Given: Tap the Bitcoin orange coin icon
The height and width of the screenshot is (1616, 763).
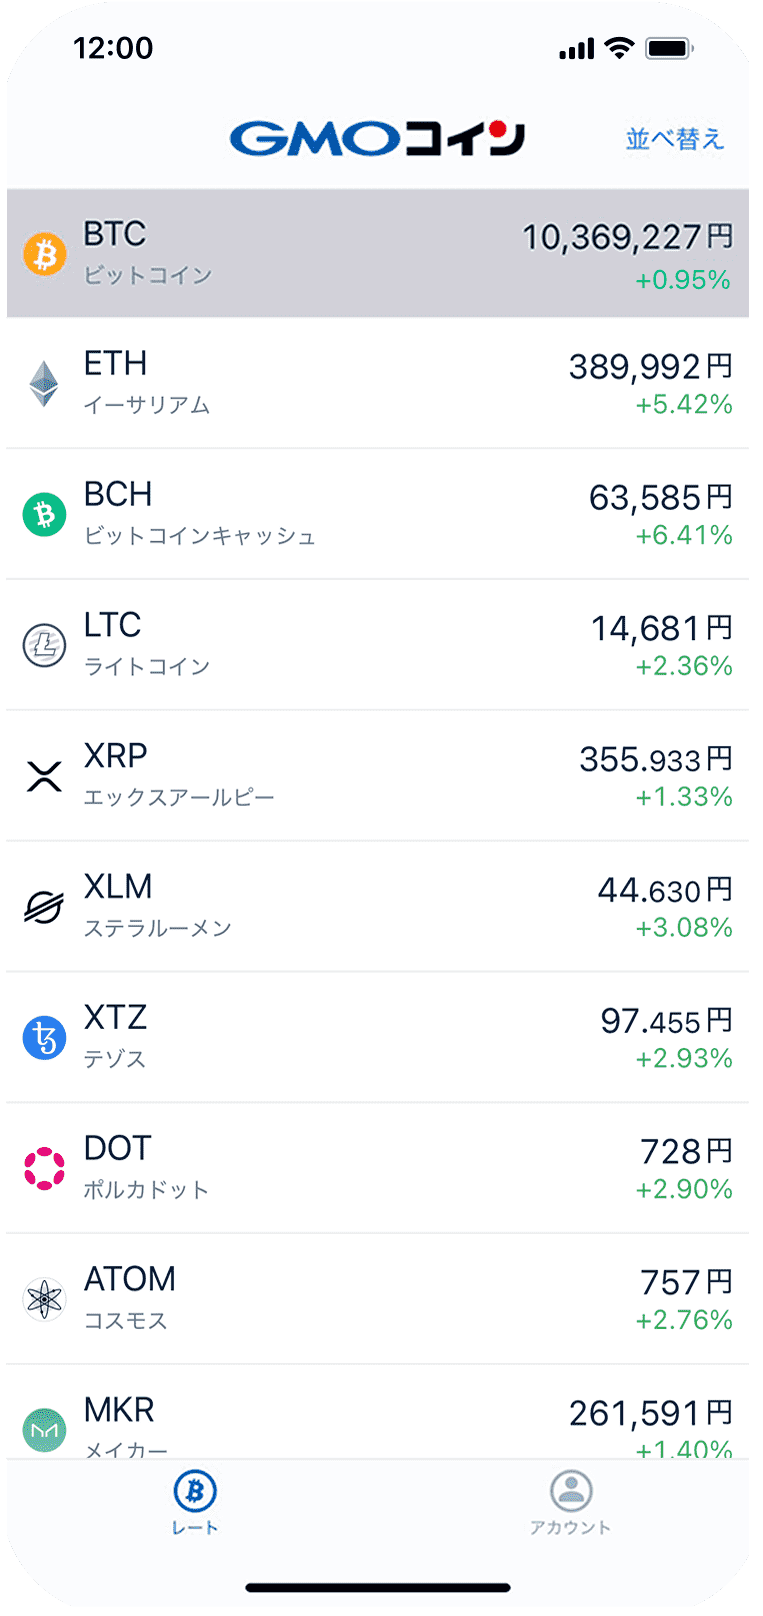Looking at the screenshot, I should click(x=45, y=254).
